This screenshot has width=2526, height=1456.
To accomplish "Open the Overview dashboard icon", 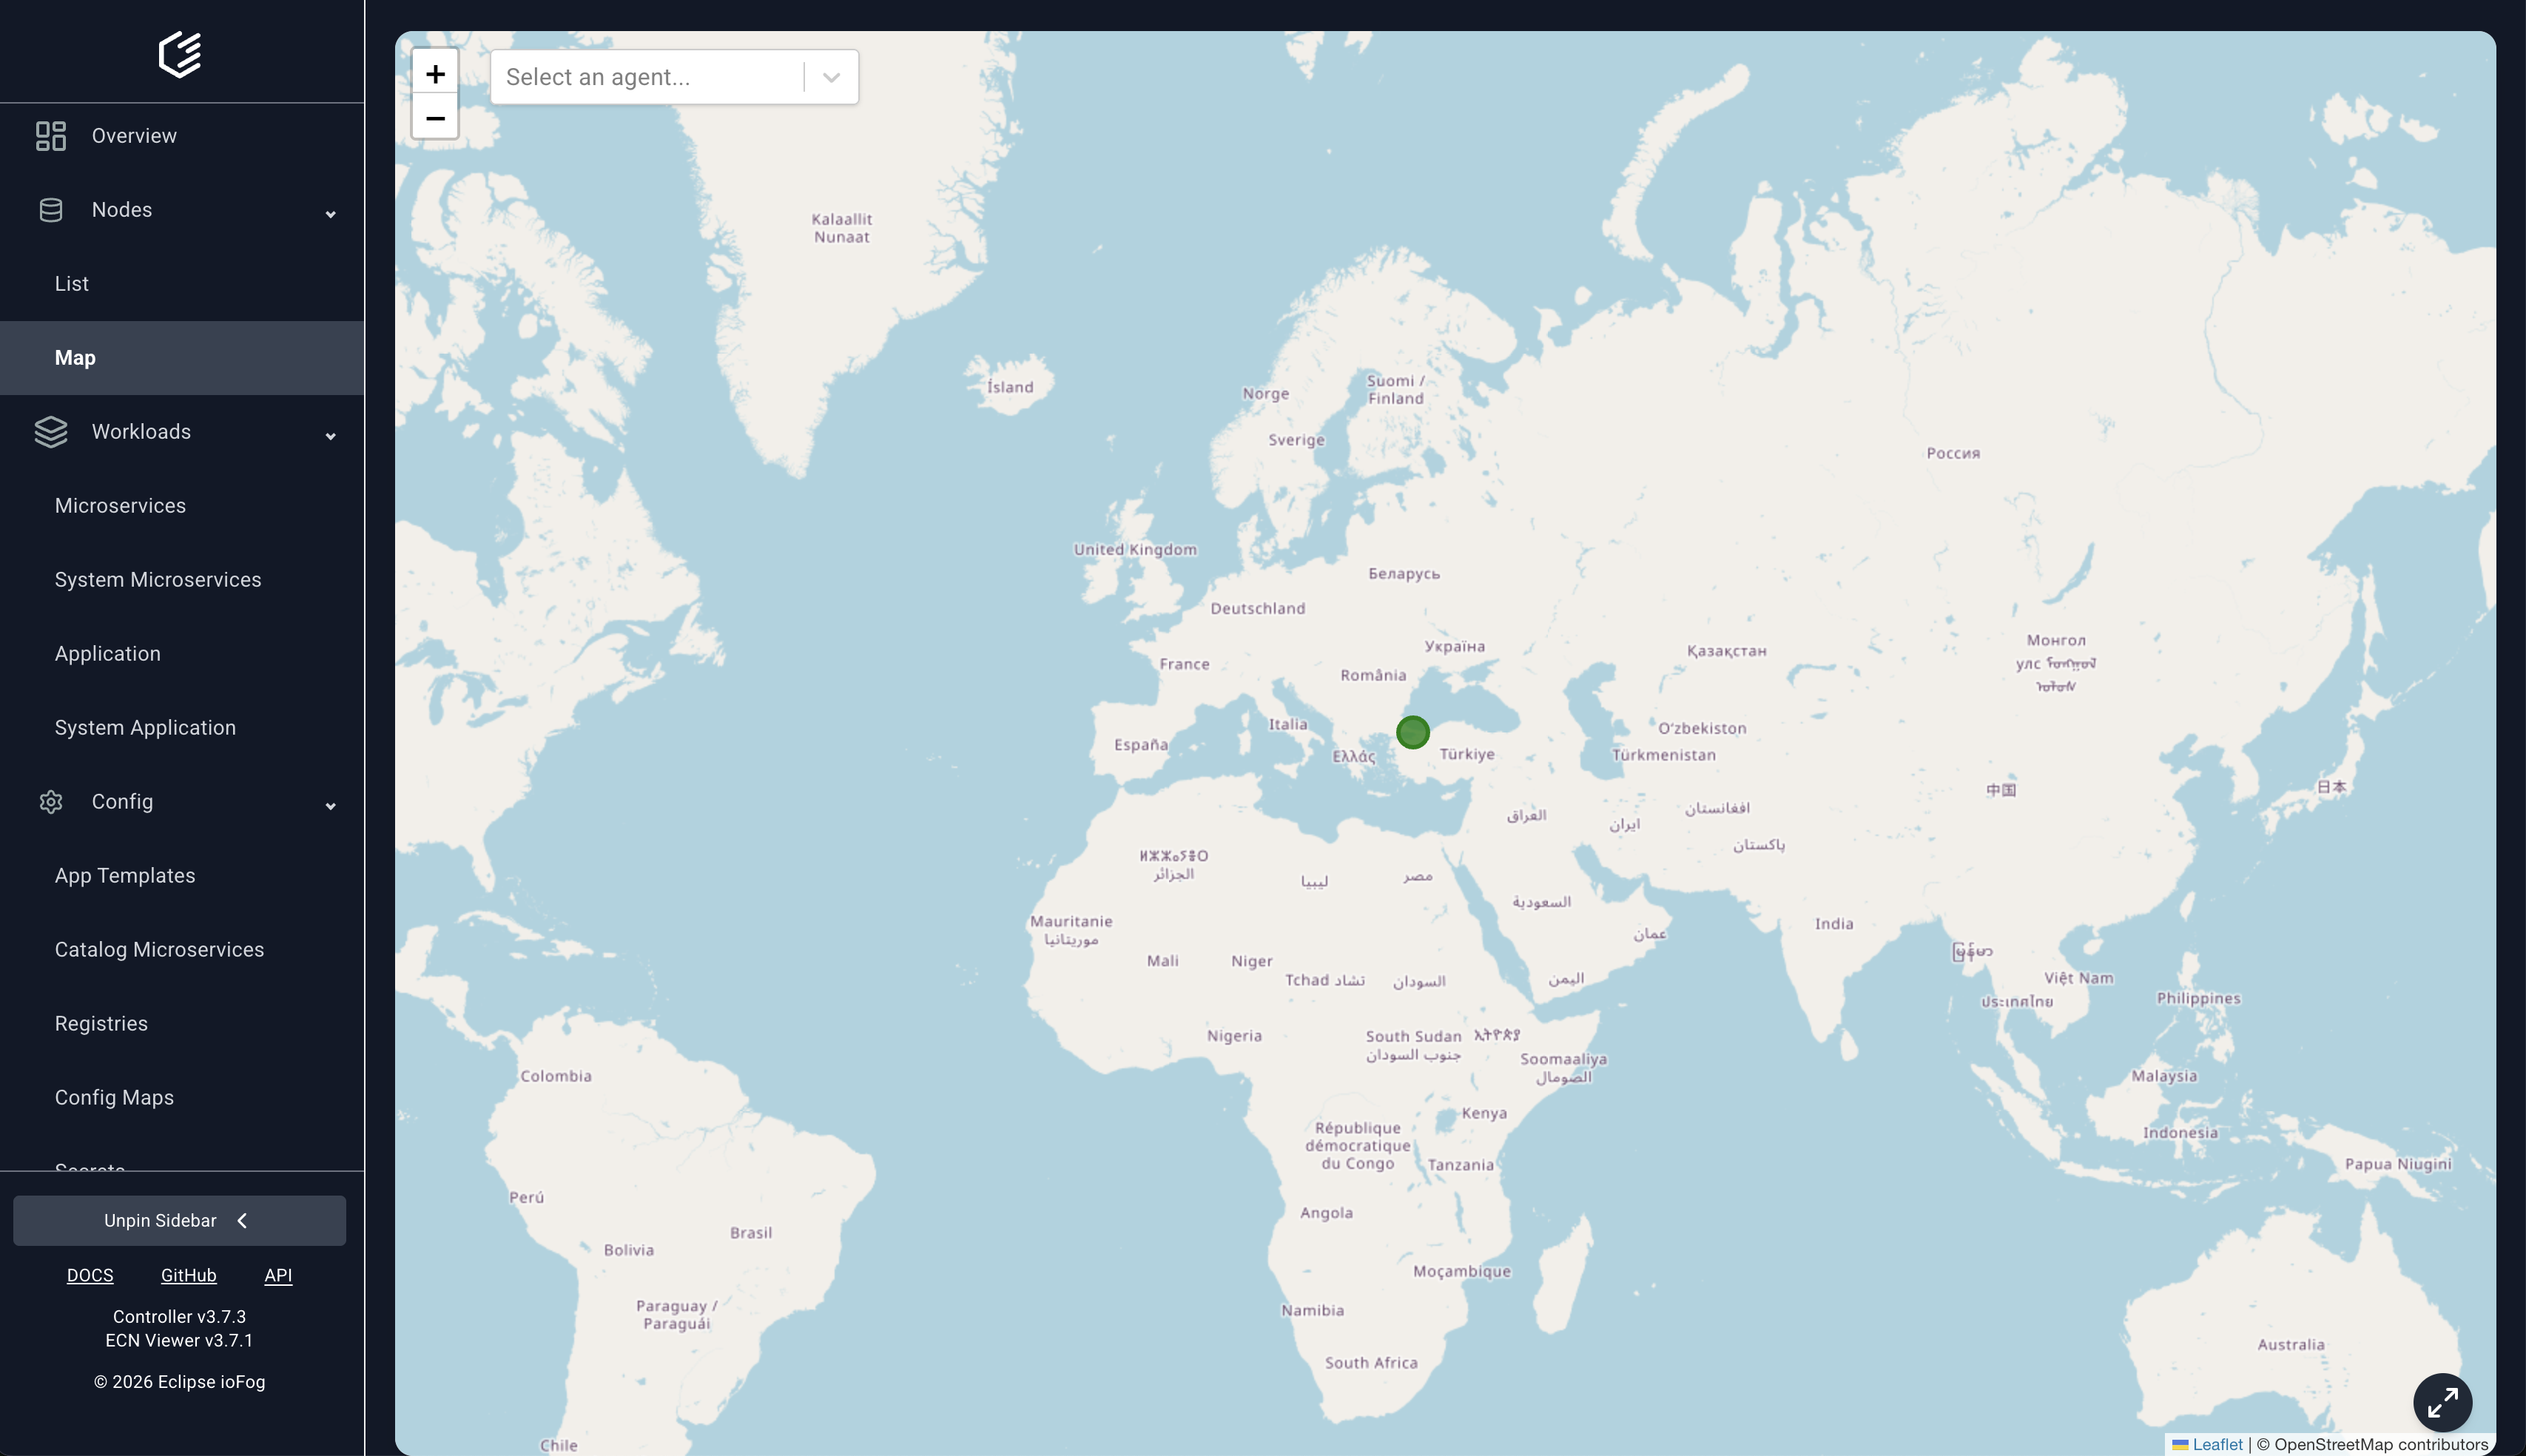I will point(51,135).
